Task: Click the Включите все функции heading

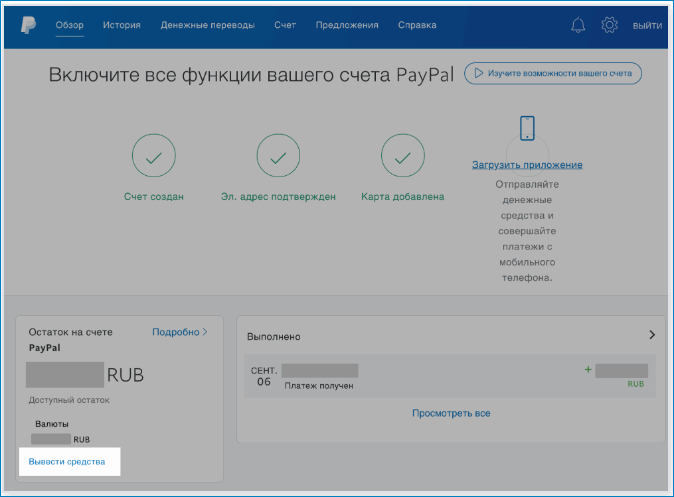Action: click(x=251, y=75)
